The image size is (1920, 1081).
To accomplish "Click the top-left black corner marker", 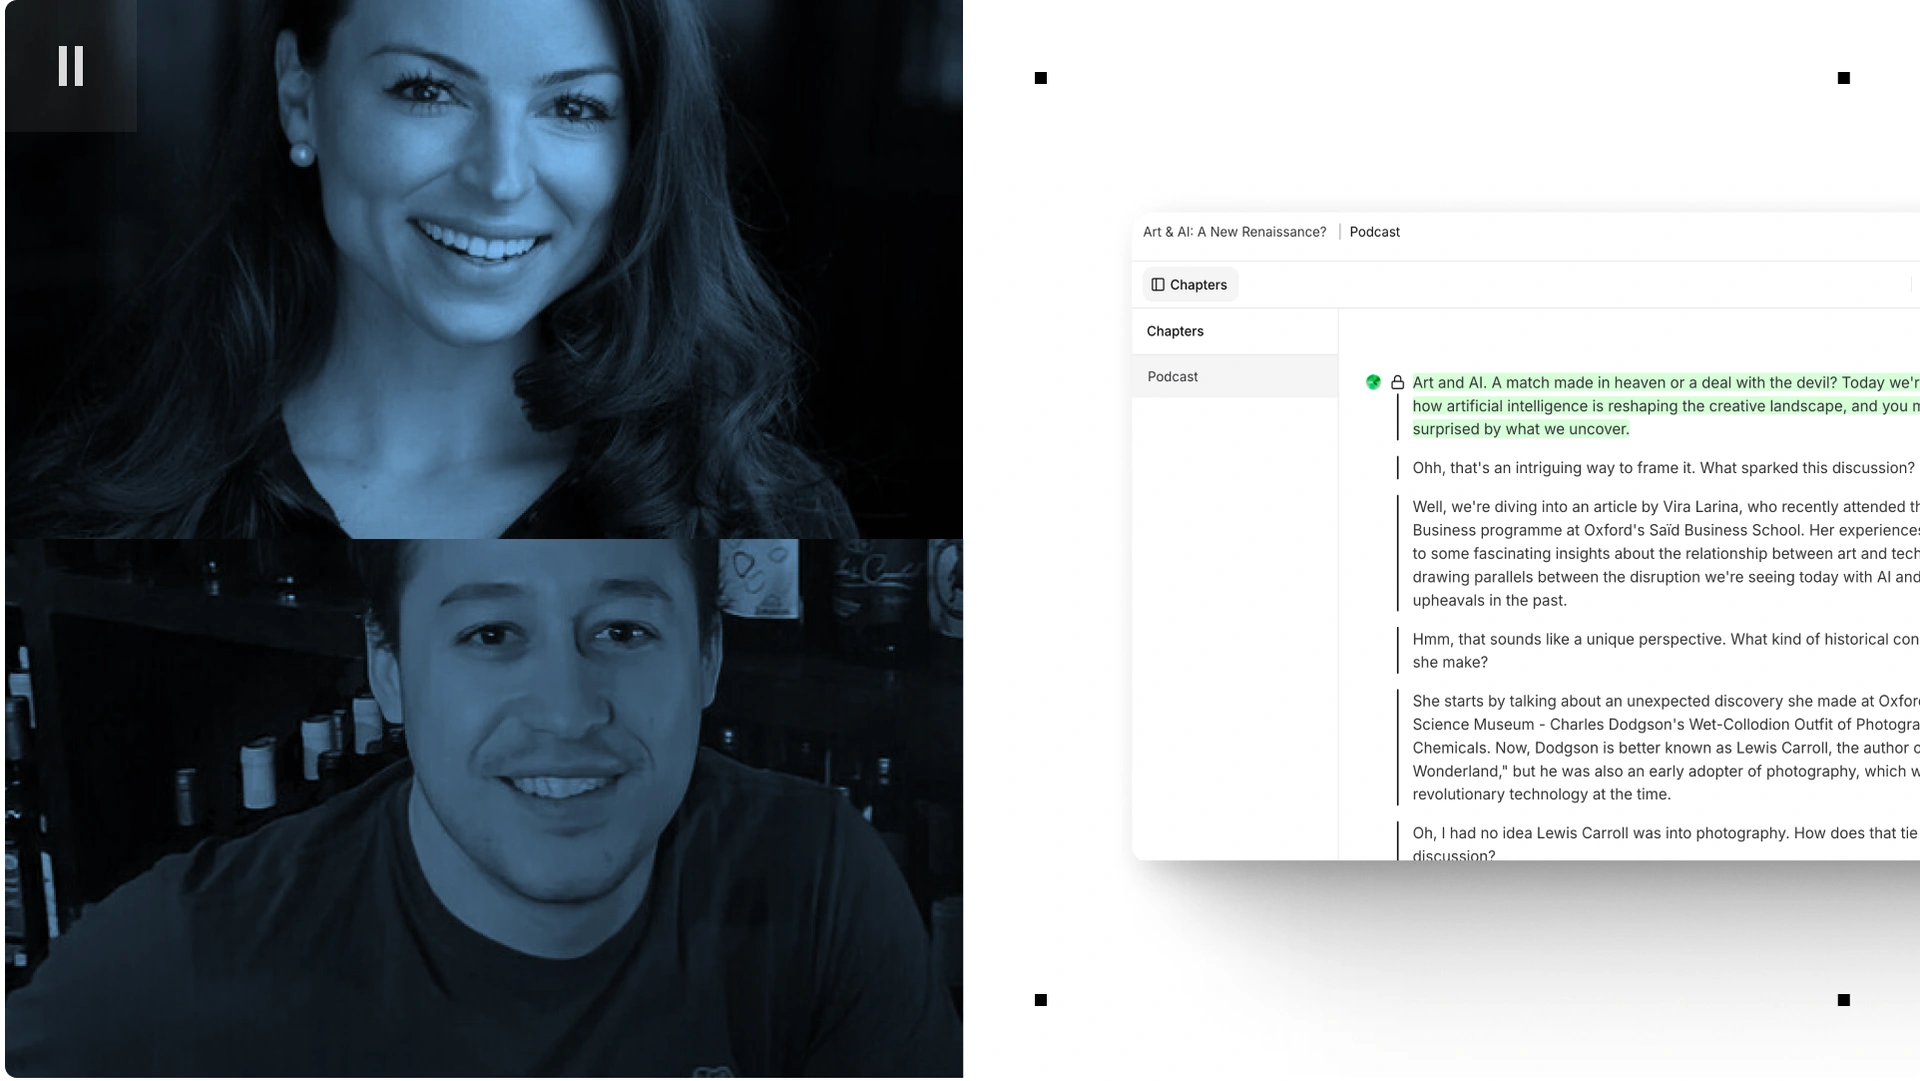I will pos(1041,78).
